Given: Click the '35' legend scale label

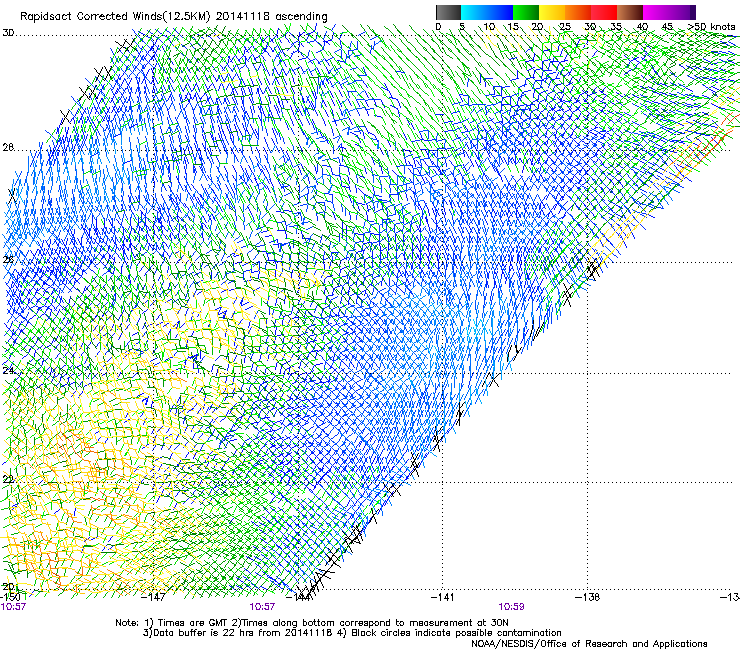Looking at the screenshot, I should click(x=616, y=26).
